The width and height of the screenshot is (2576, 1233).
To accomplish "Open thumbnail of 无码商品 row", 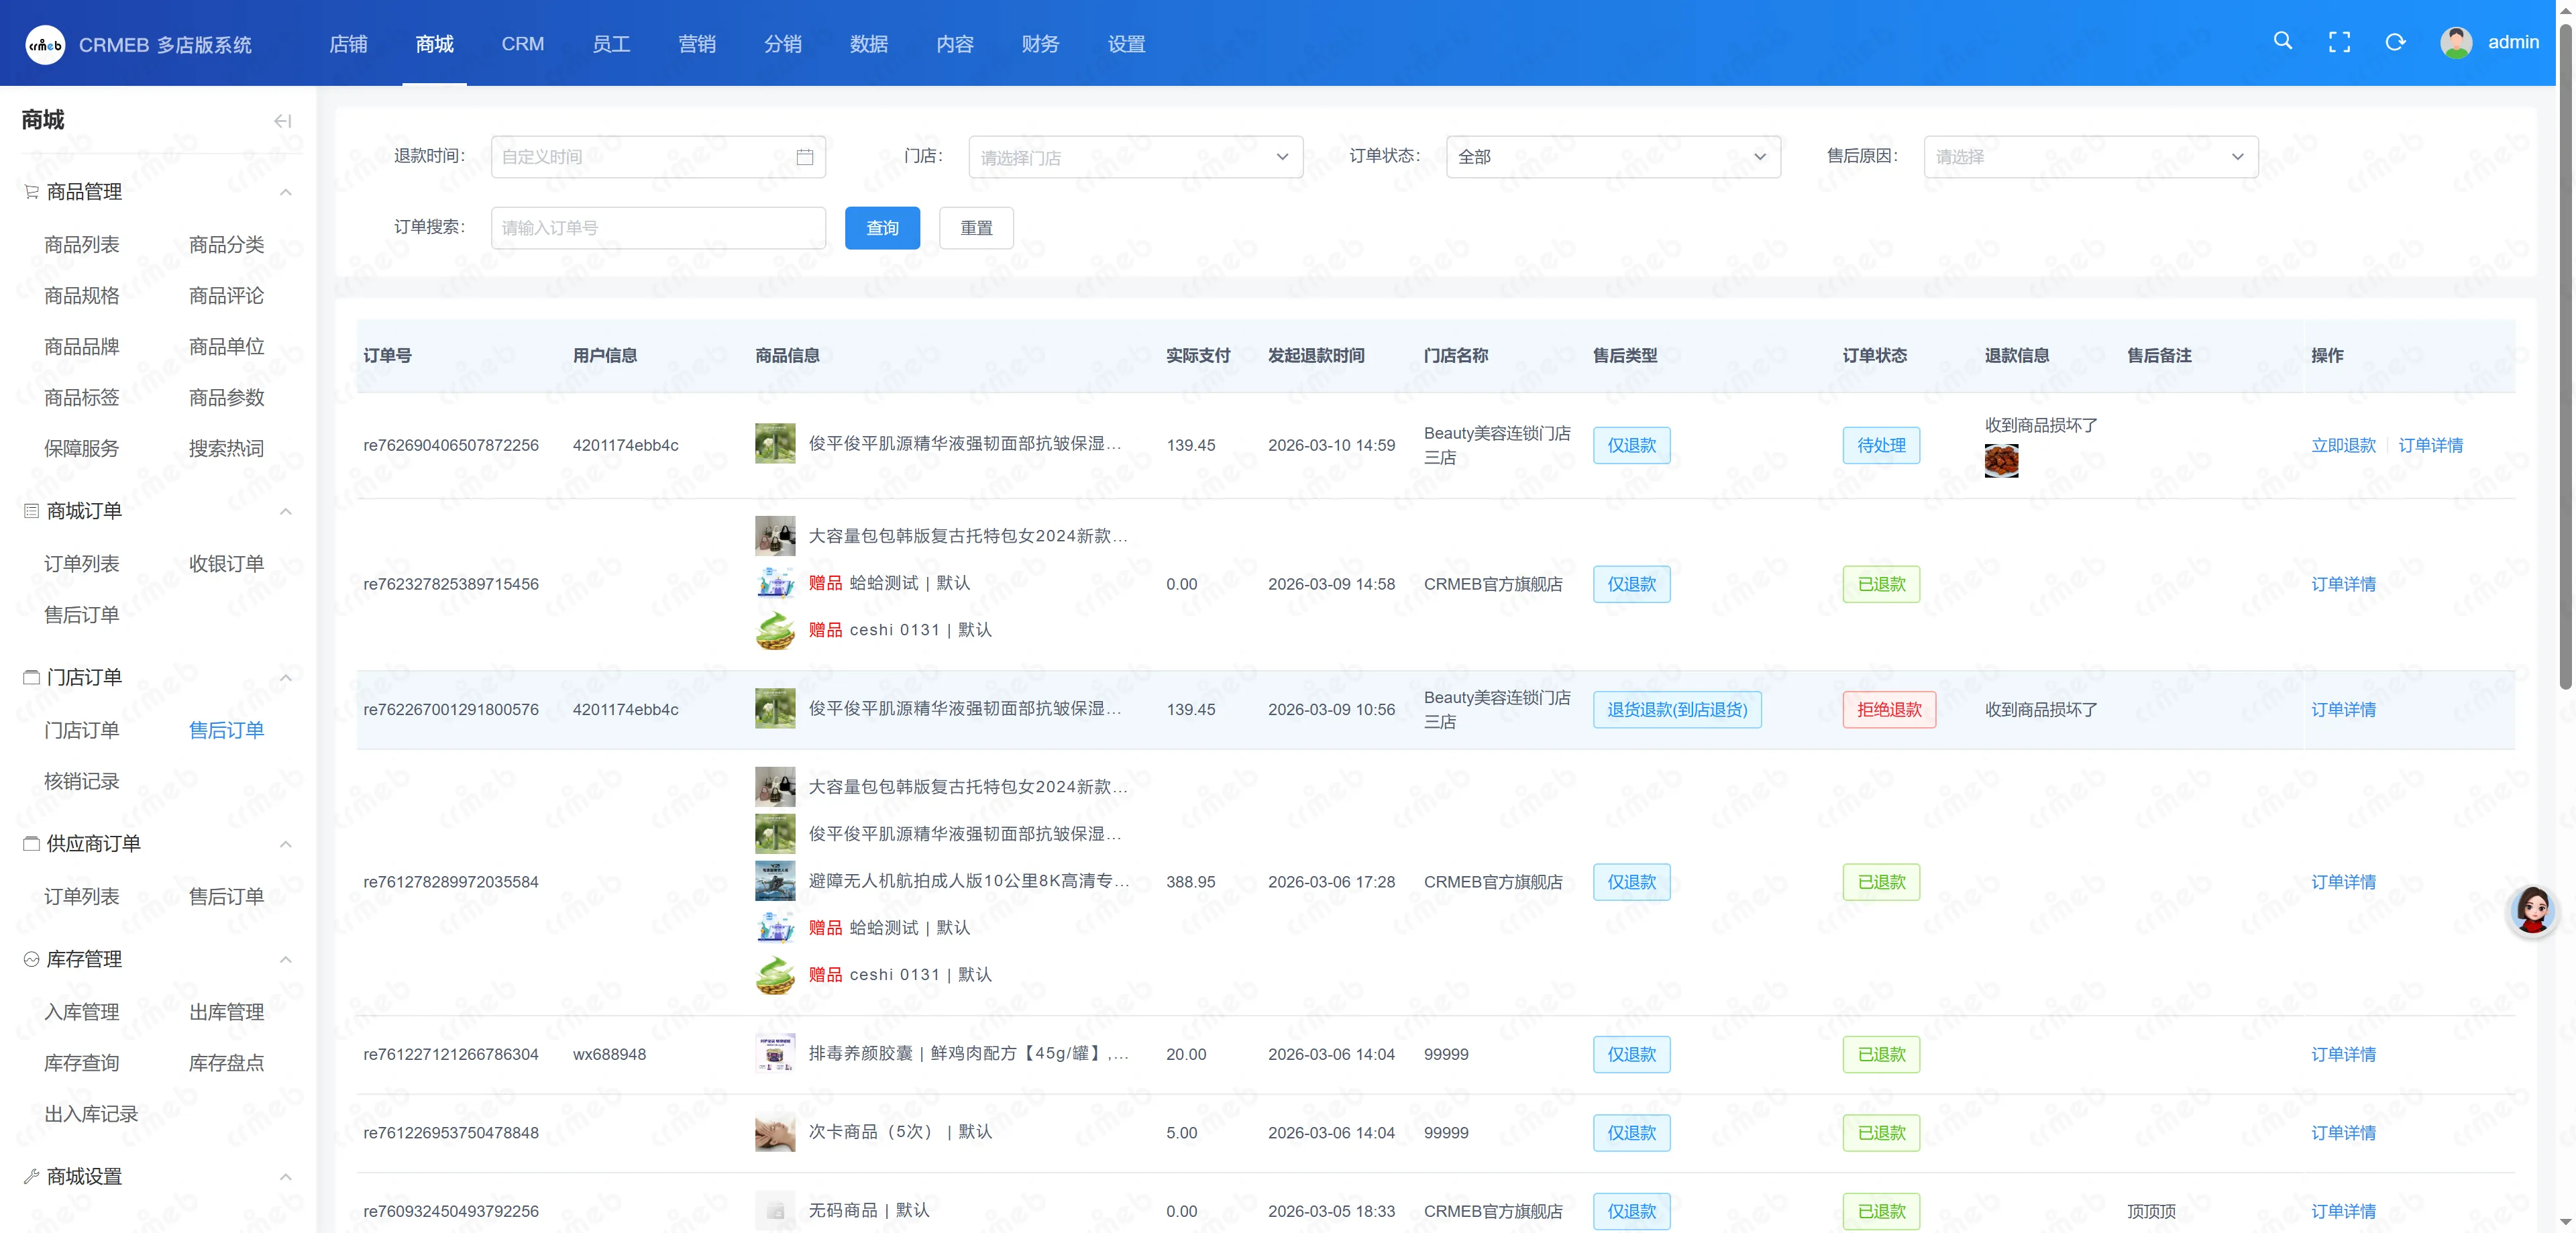I will pos(775,1210).
